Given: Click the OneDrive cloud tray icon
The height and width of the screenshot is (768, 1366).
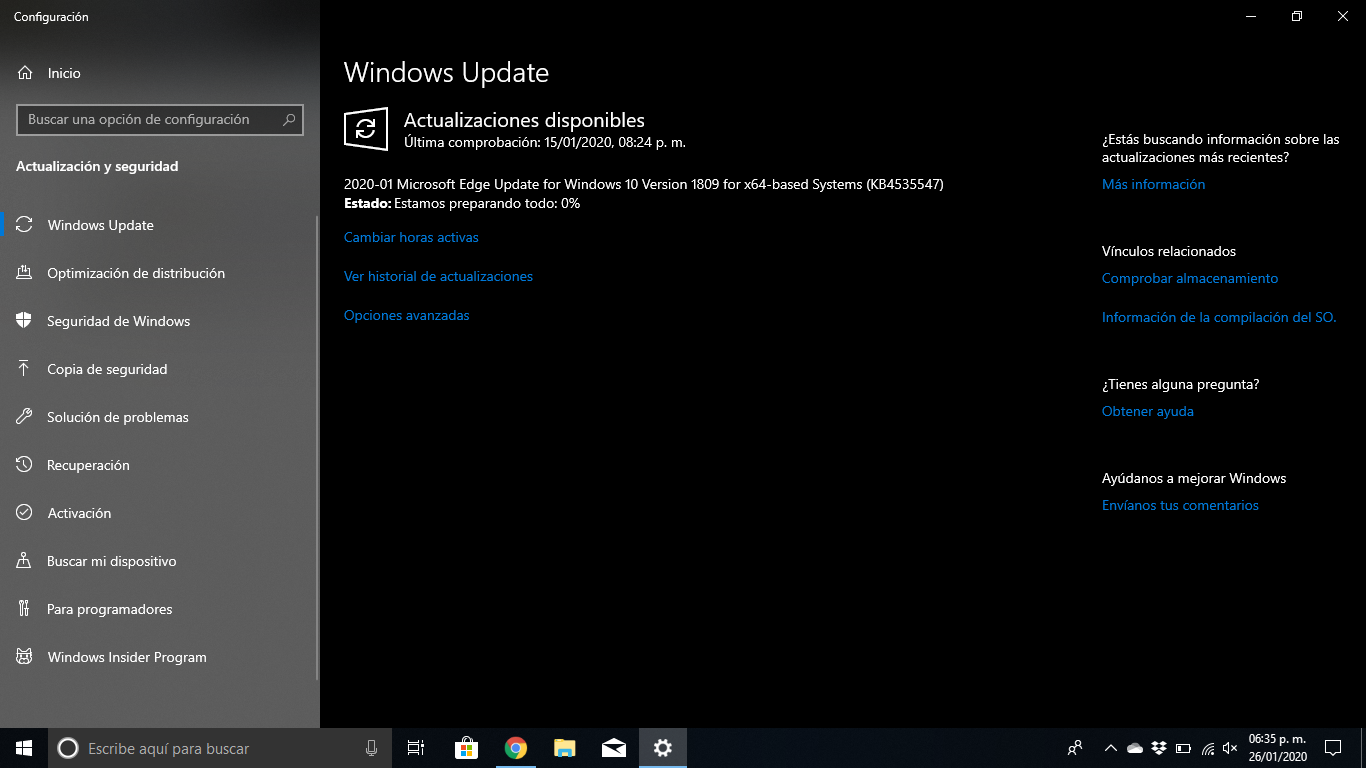Looking at the screenshot, I should pos(1135,748).
